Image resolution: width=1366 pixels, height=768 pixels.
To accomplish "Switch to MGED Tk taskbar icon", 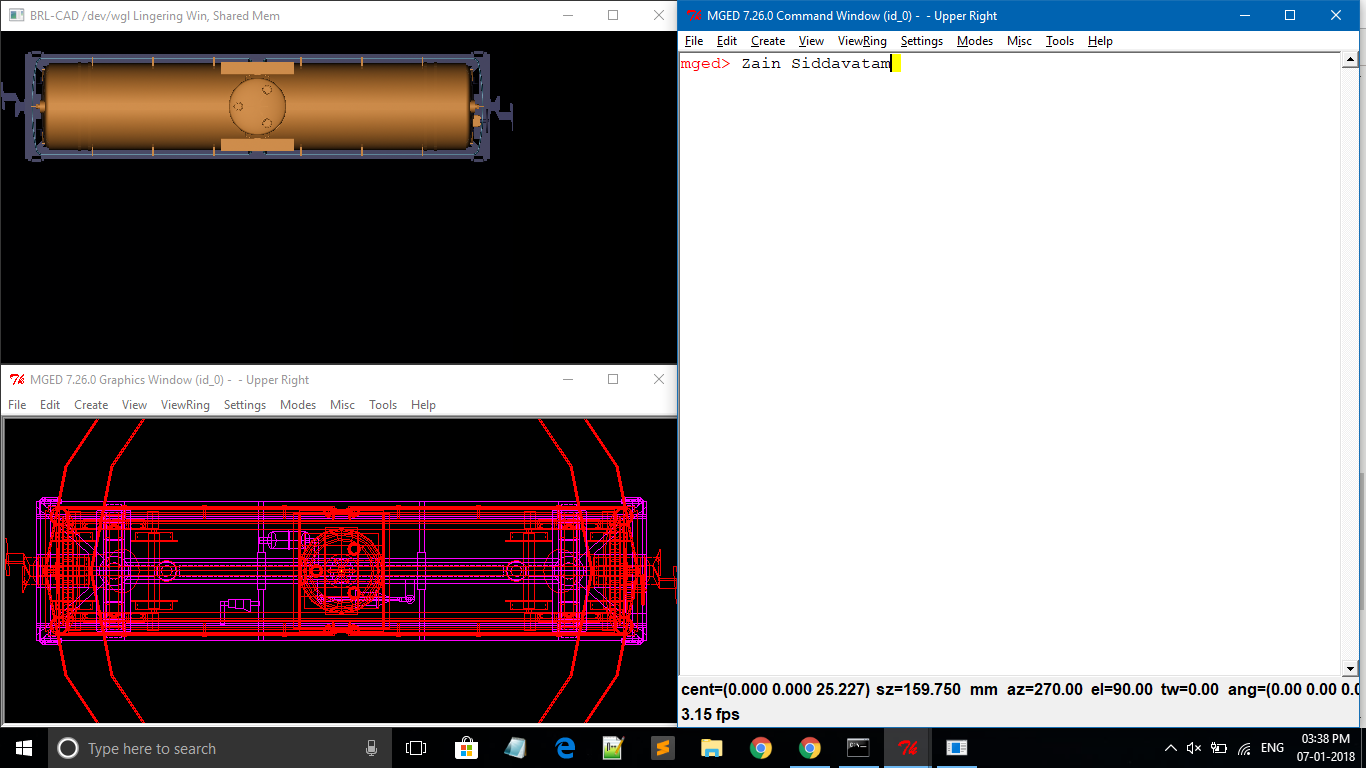I will click(x=908, y=748).
